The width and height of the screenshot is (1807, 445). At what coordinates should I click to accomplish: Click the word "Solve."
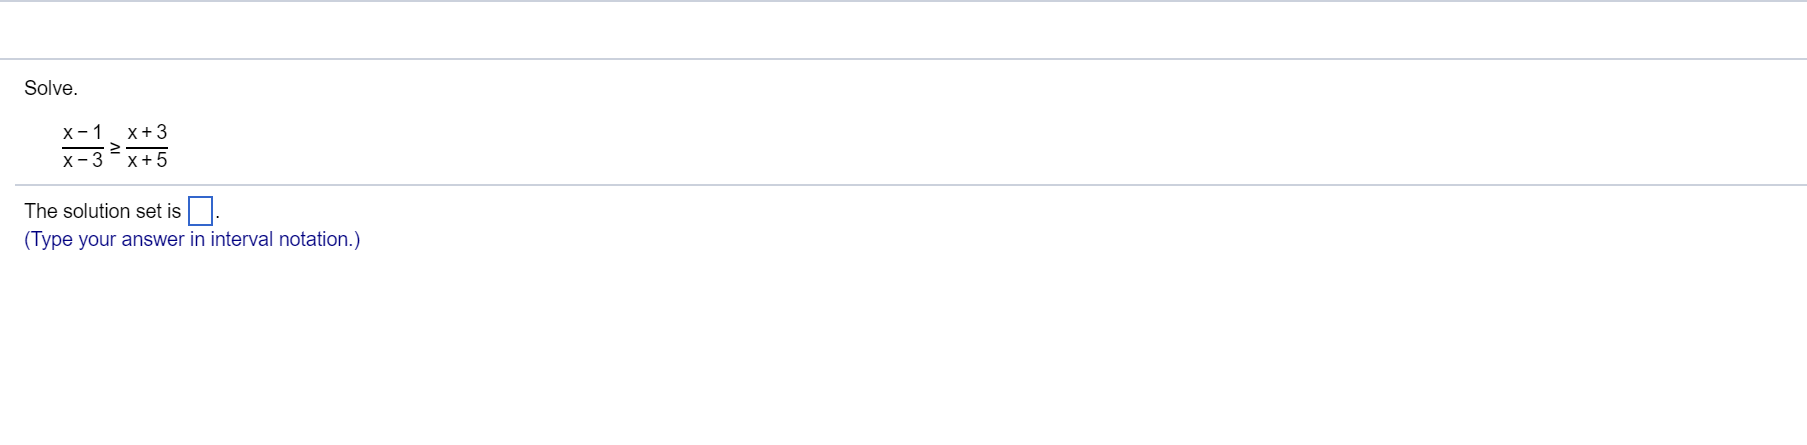pyautogui.click(x=51, y=88)
